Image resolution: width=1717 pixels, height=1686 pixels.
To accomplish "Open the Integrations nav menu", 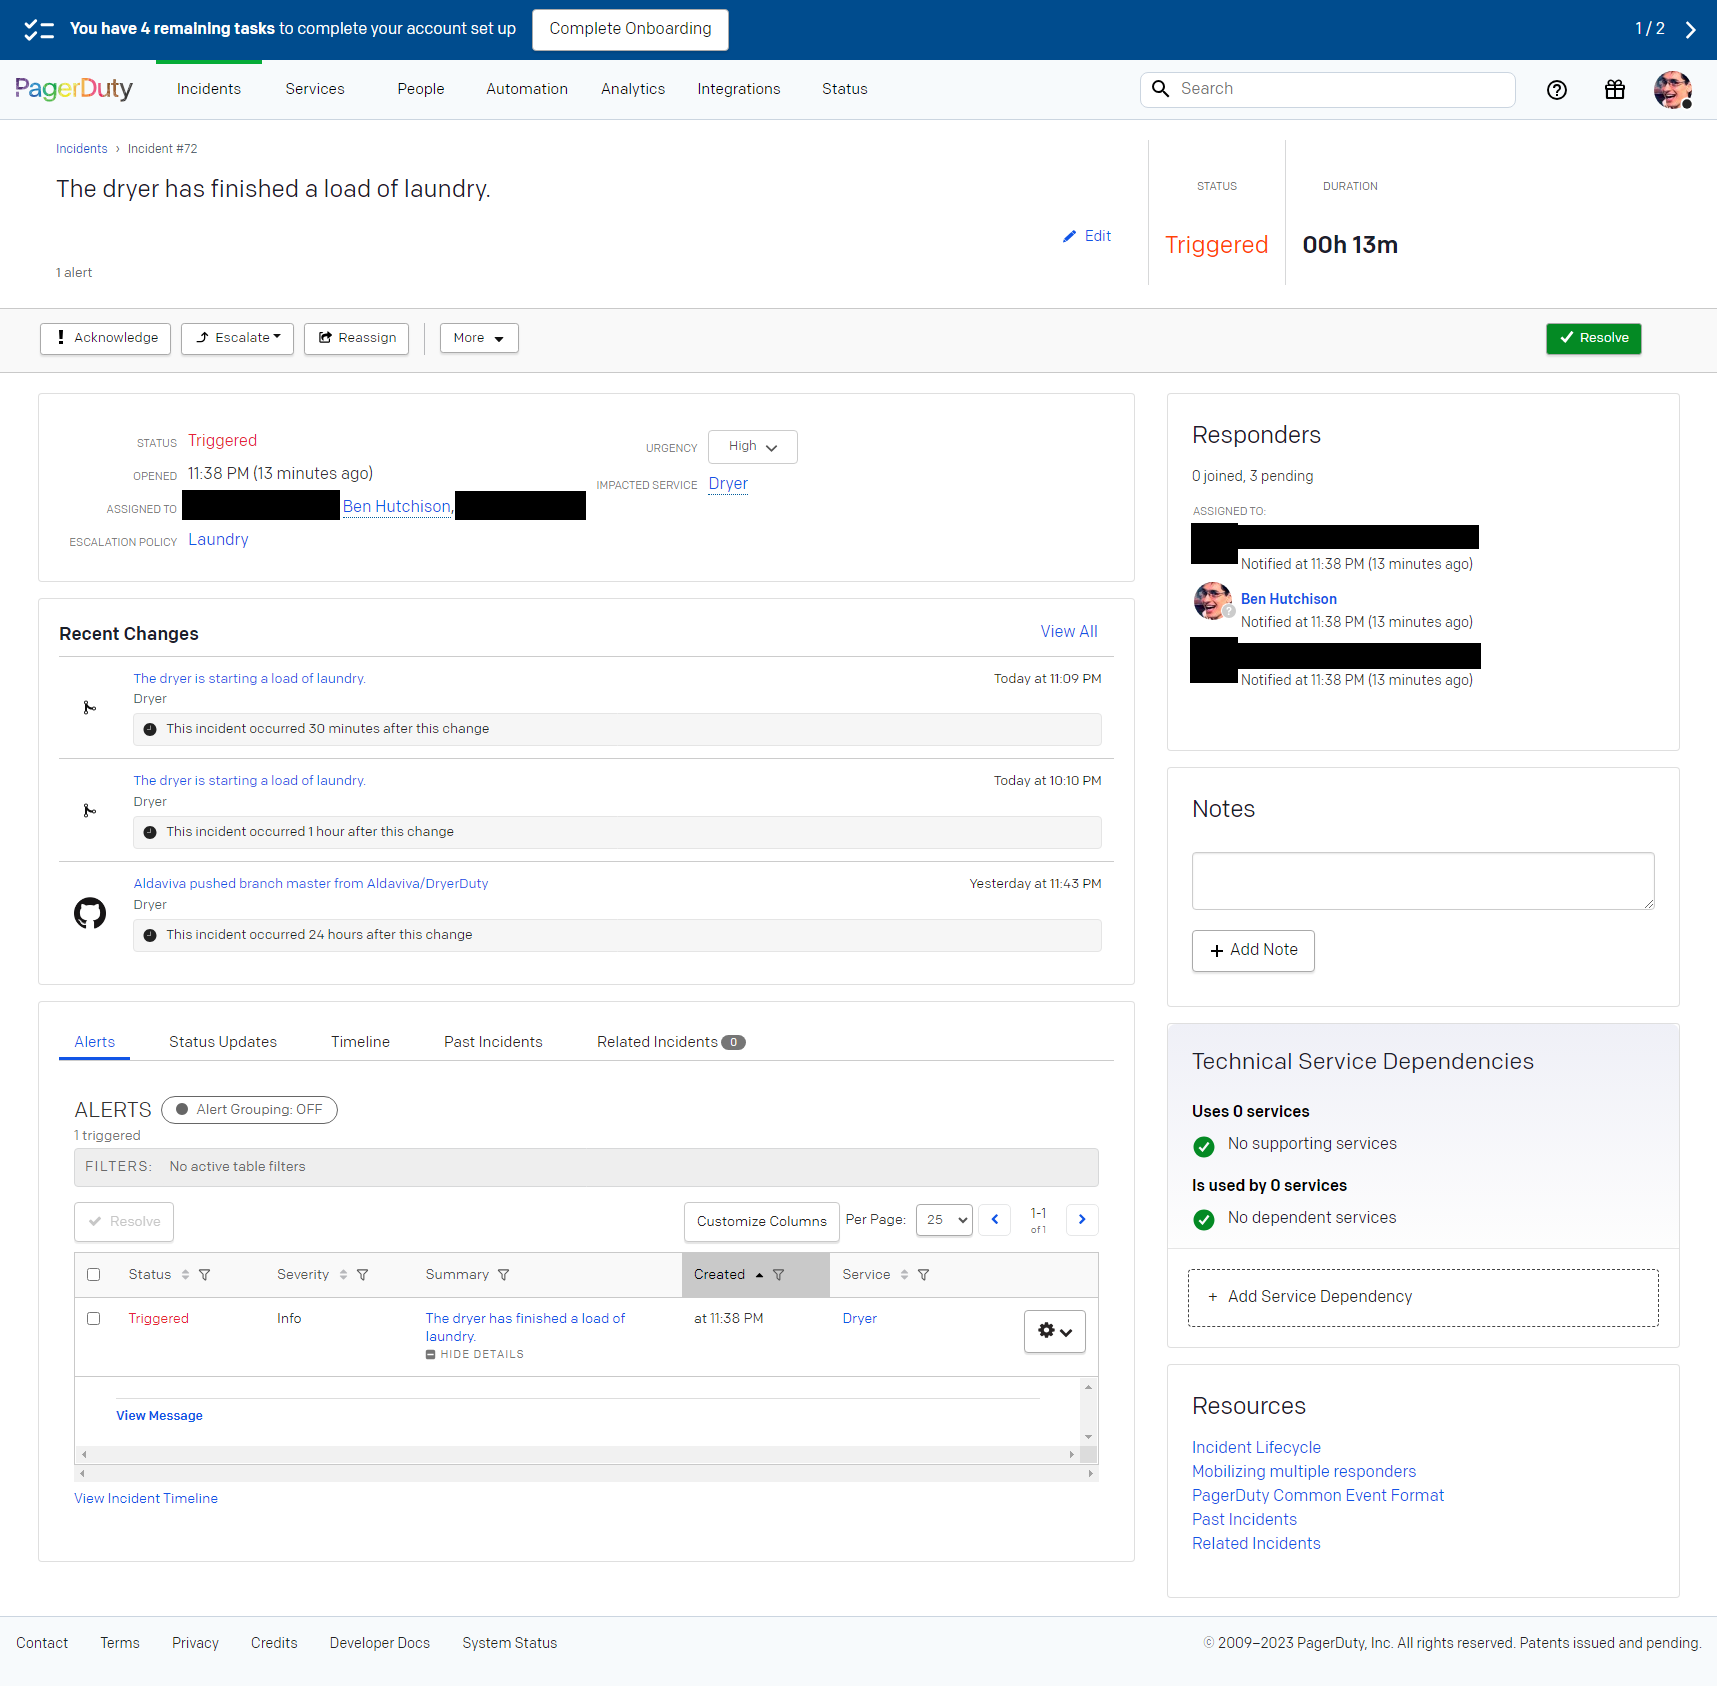I will 739,89.
